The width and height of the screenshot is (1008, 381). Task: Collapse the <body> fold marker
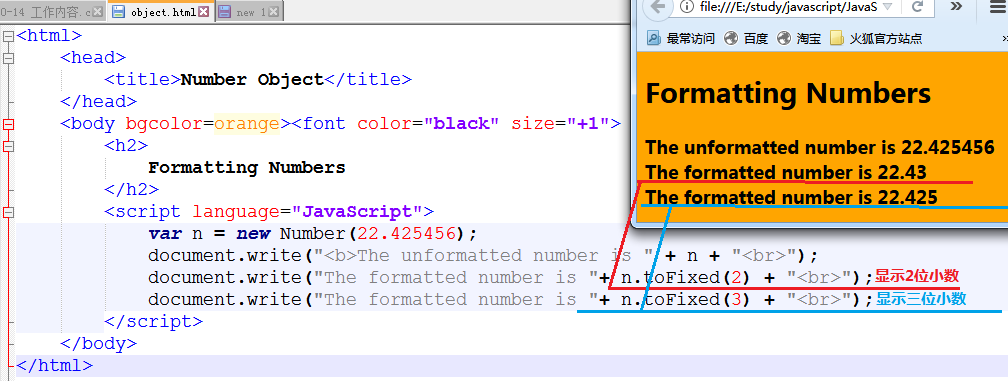coord(8,124)
